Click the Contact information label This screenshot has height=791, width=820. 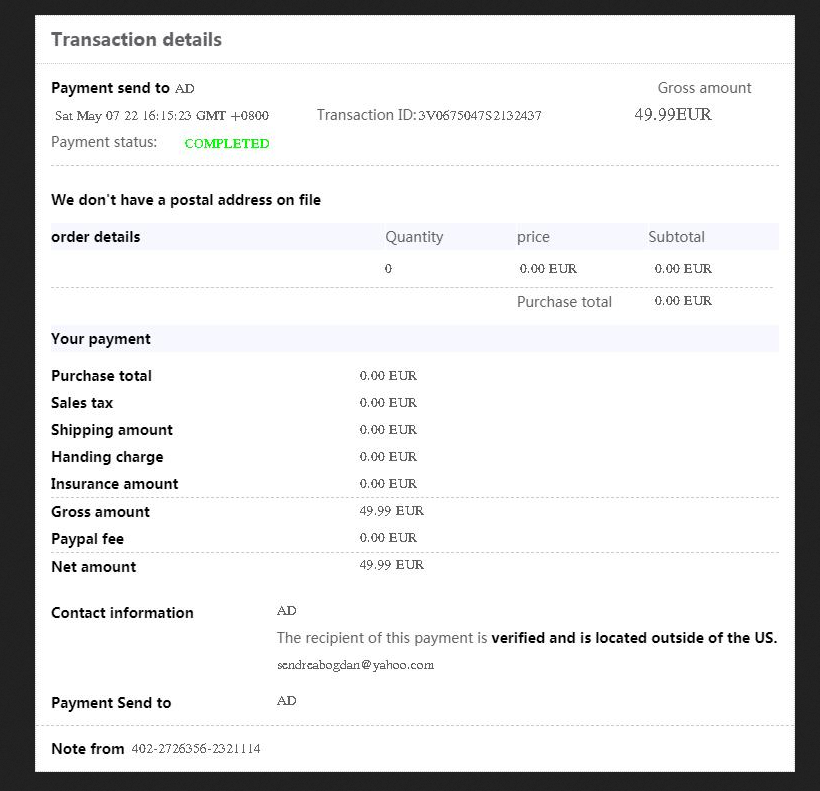122,613
